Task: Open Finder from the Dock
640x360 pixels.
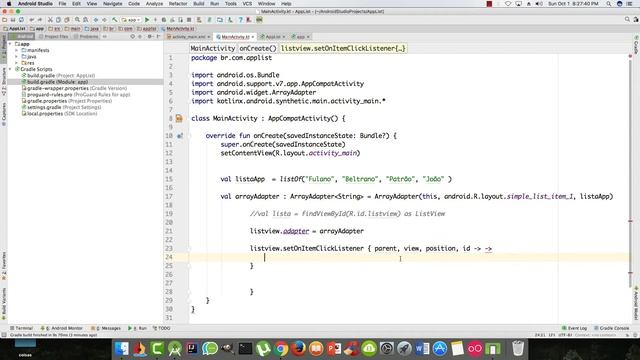Action: pyautogui.click(x=122, y=349)
